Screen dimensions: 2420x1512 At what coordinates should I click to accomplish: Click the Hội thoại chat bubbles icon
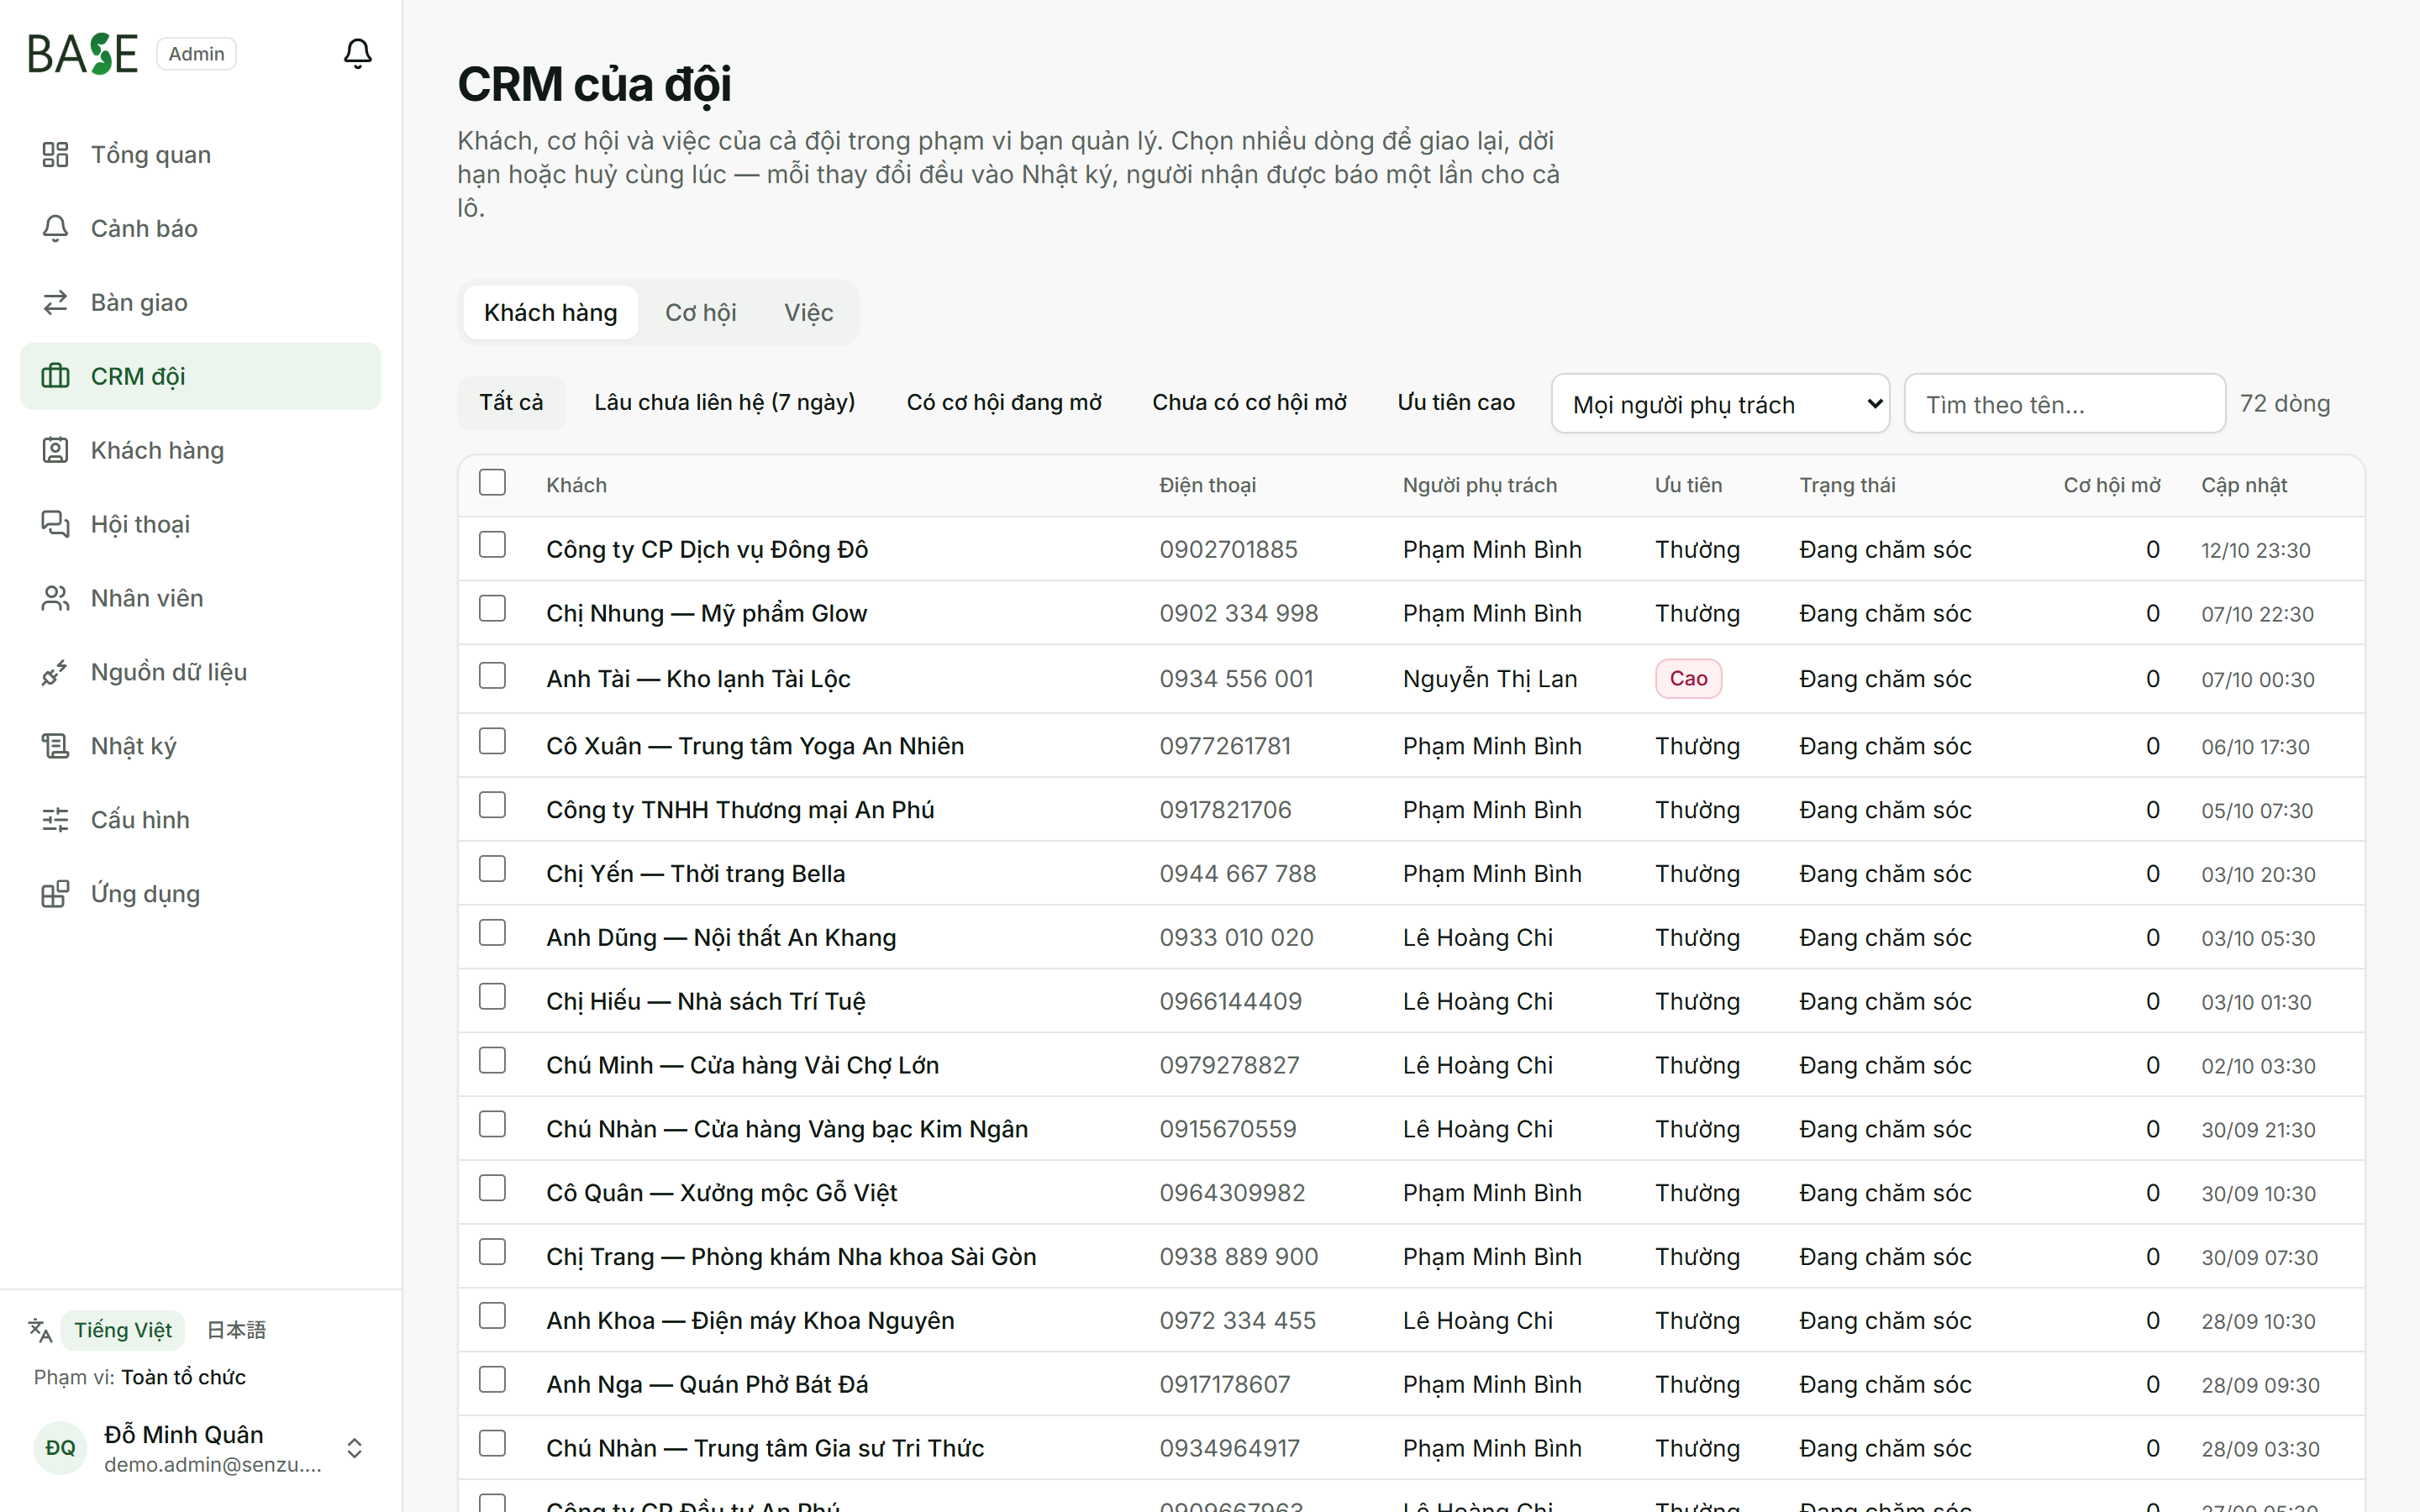click(55, 524)
